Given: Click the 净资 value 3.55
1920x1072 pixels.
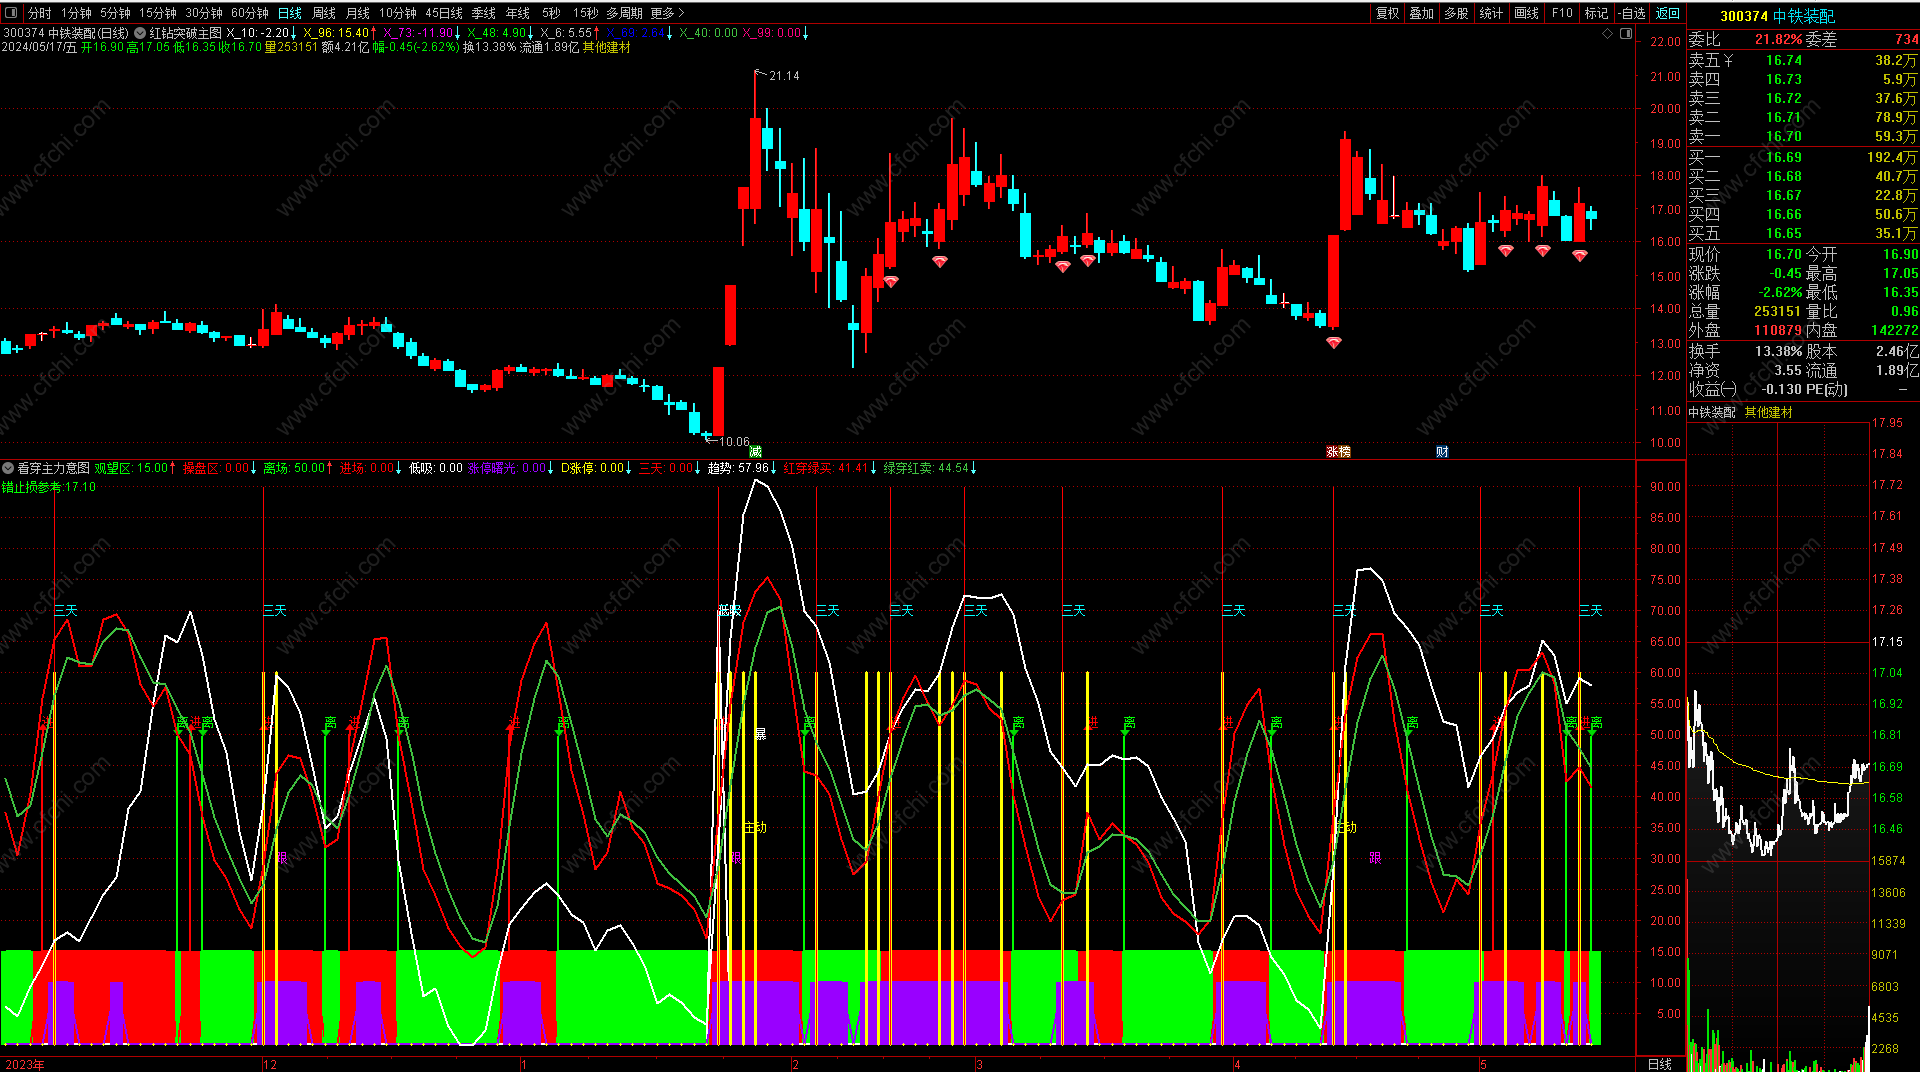Looking at the screenshot, I should pyautogui.click(x=1787, y=370).
